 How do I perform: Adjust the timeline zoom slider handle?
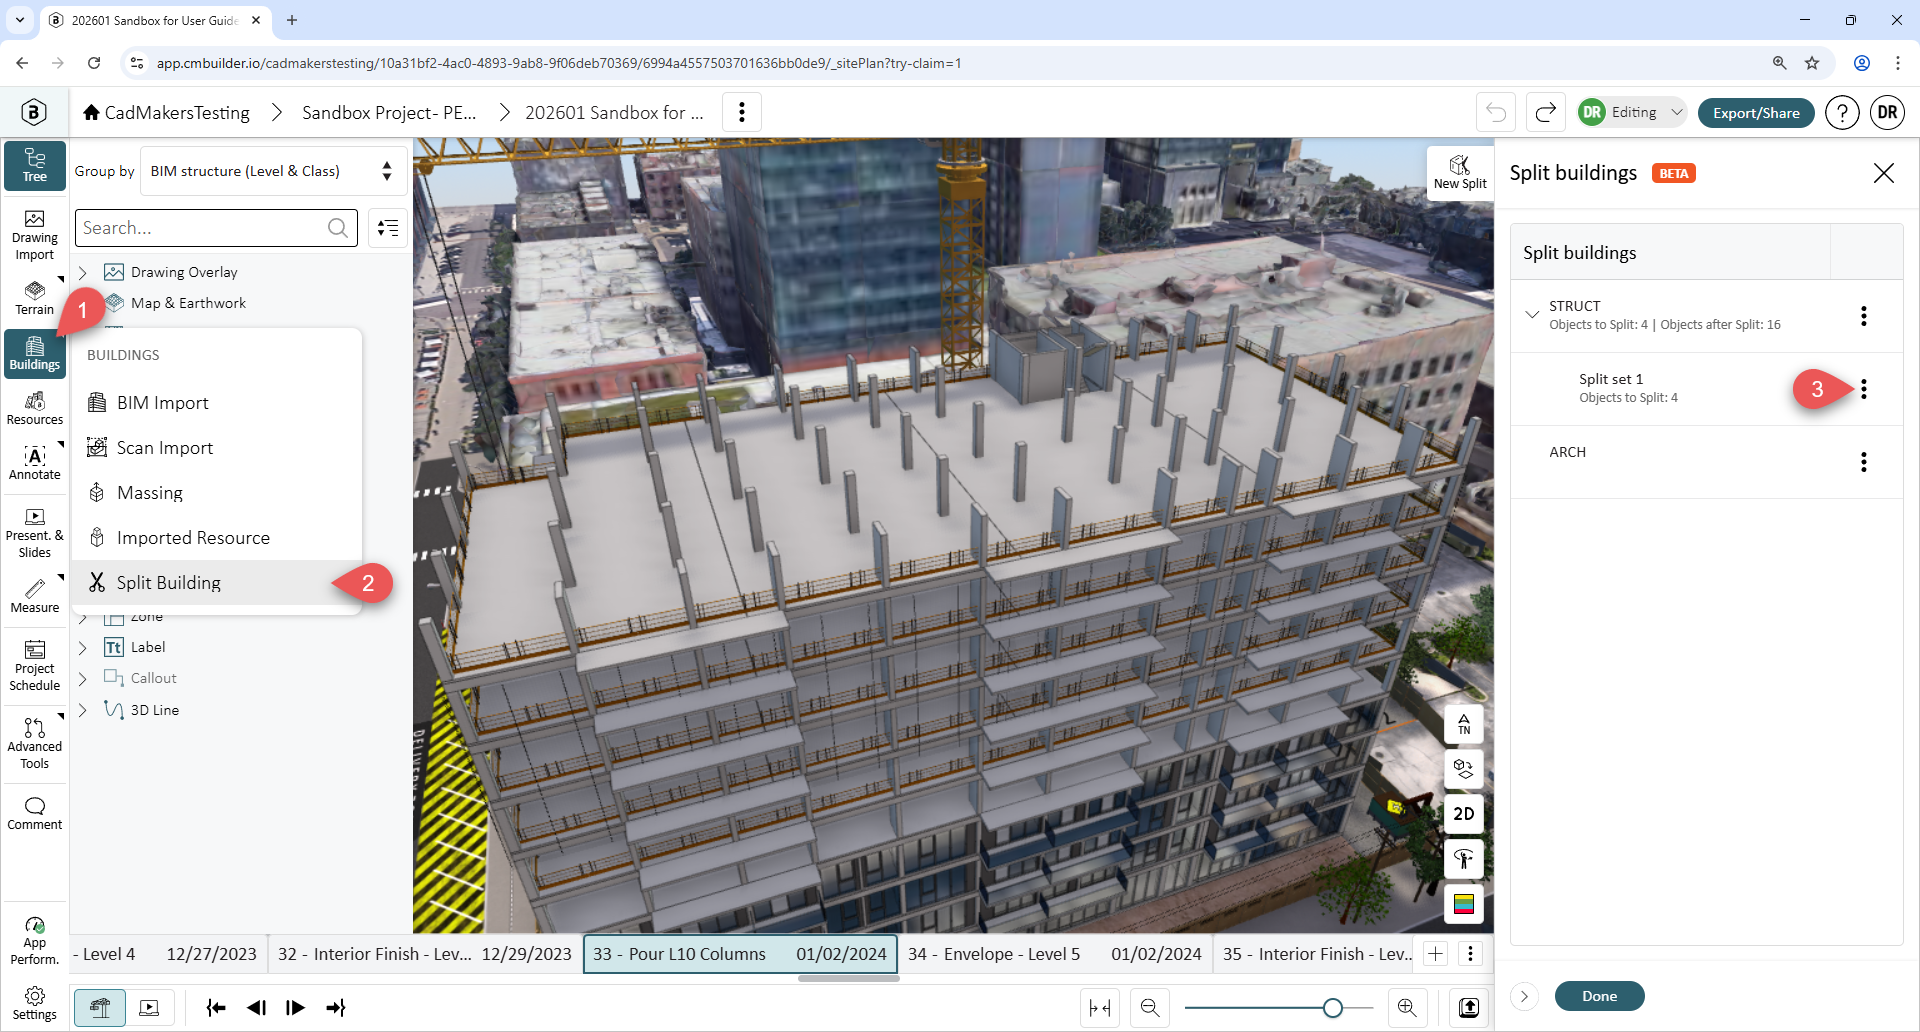click(x=1332, y=1008)
